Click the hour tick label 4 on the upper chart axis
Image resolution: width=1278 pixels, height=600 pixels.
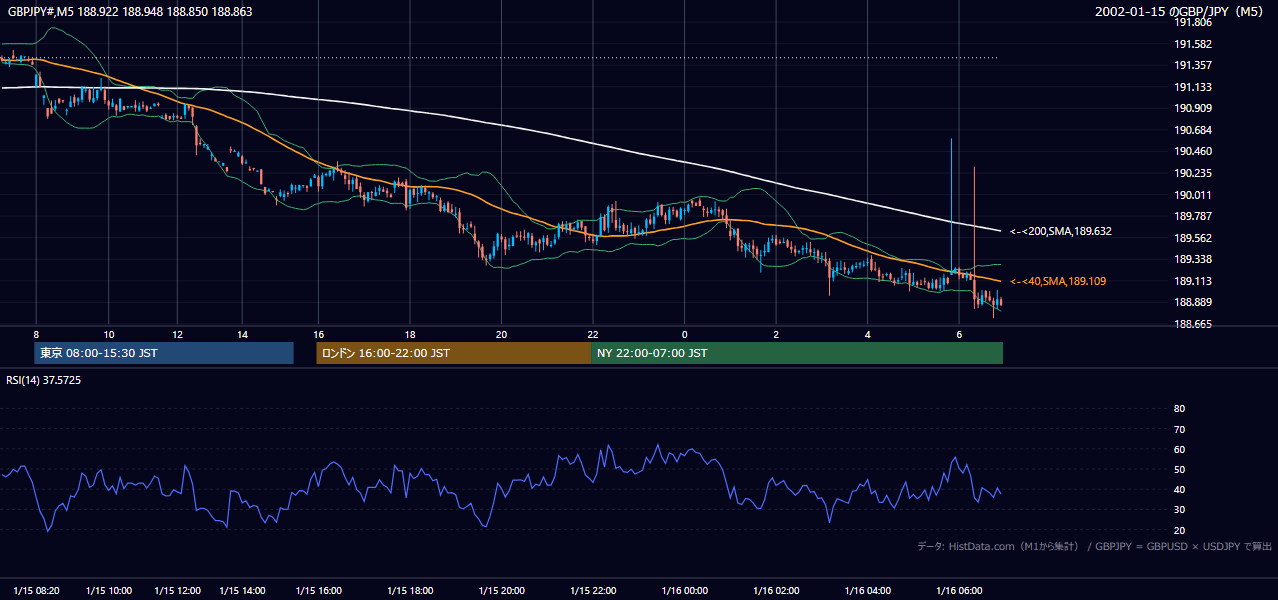[868, 334]
